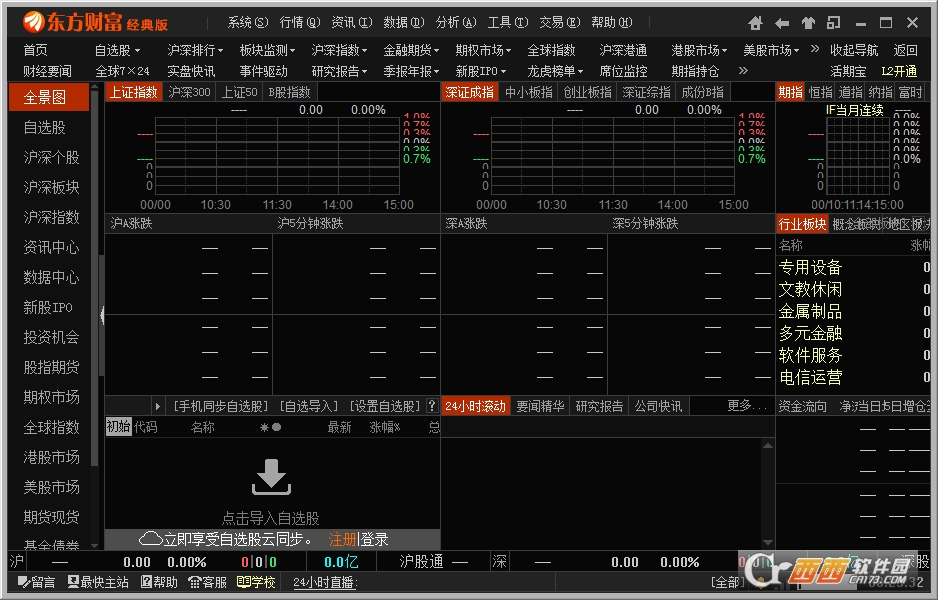This screenshot has height=600, width=938.
Task: Click the 登录 link
Action: point(374,540)
